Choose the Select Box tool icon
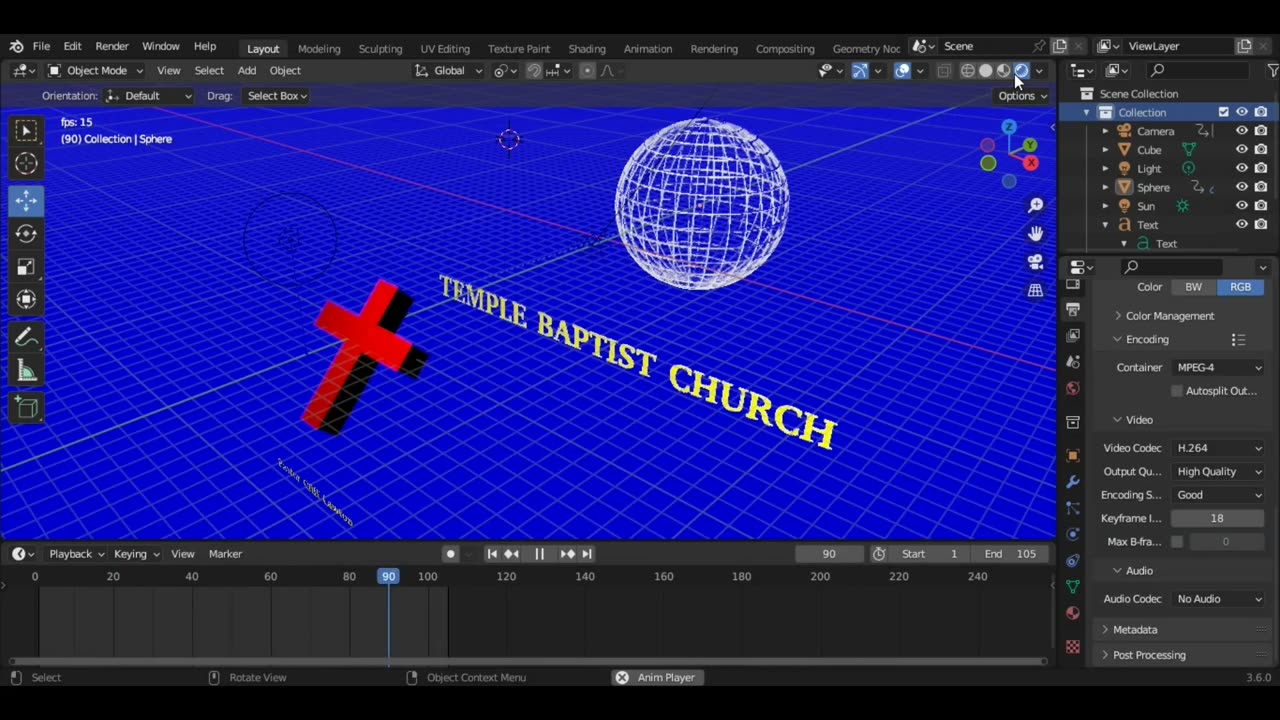The image size is (1280, 720). [x=26, y=131]
